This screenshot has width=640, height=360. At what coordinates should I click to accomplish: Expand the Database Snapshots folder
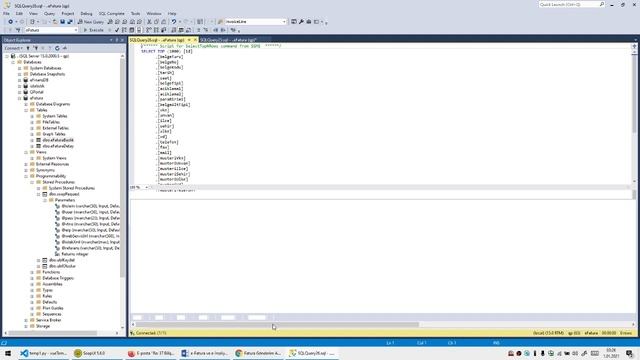[x=20, y=74]
